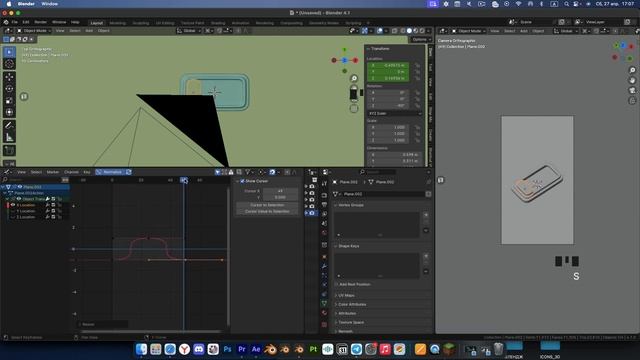The height and width of the screenshot is (360, 640).
Task: Open Premiere Pro from the Dock
Action: coord(242,349)
